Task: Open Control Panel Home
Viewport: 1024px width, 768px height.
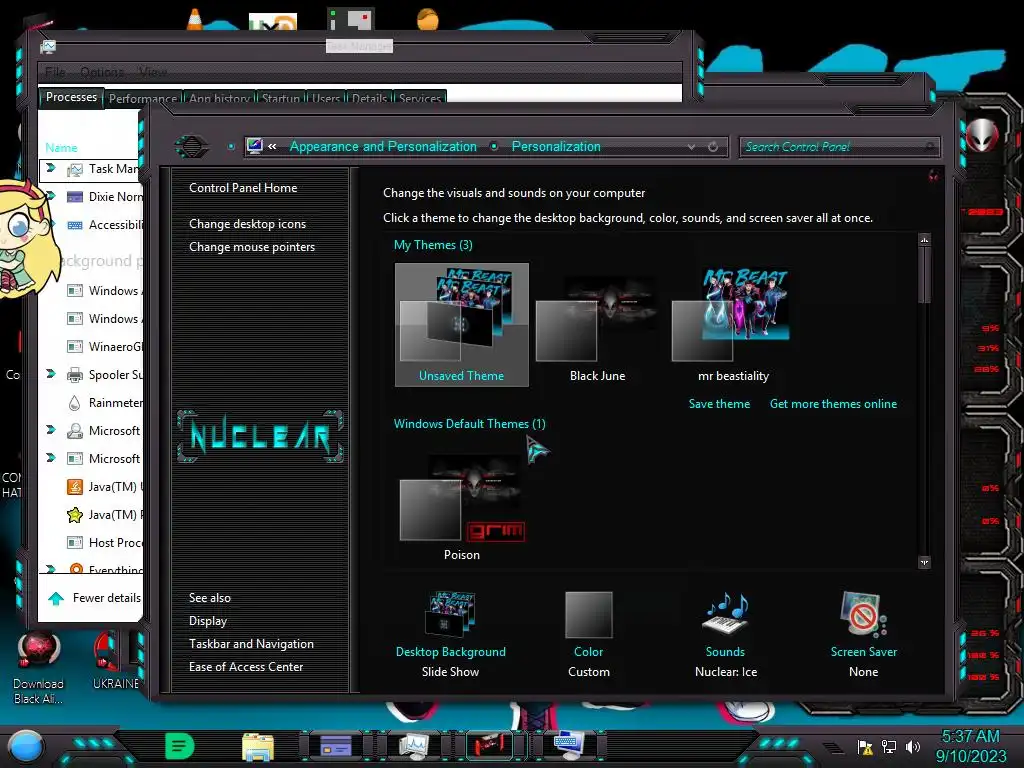Action: tap(243, 187)
